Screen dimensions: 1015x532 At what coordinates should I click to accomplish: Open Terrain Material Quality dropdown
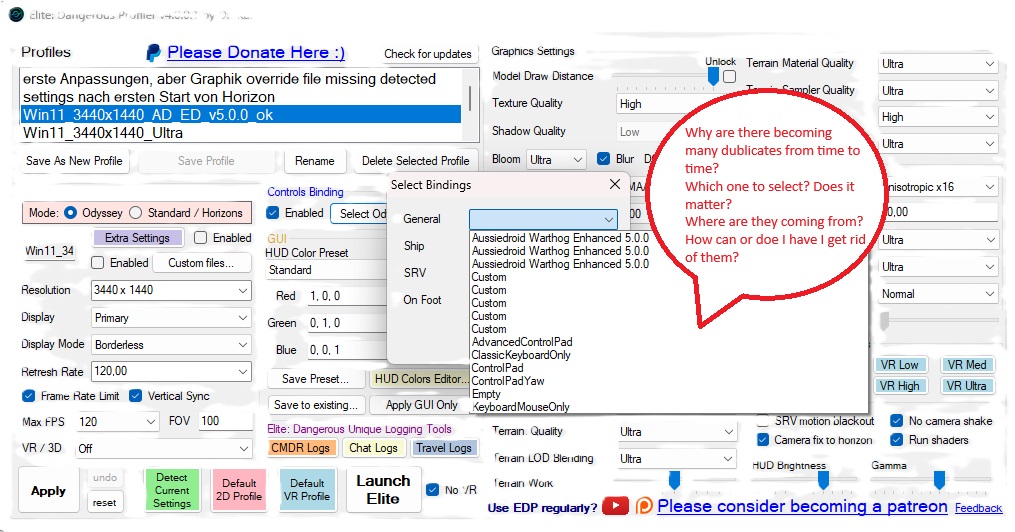click(937, 64)
